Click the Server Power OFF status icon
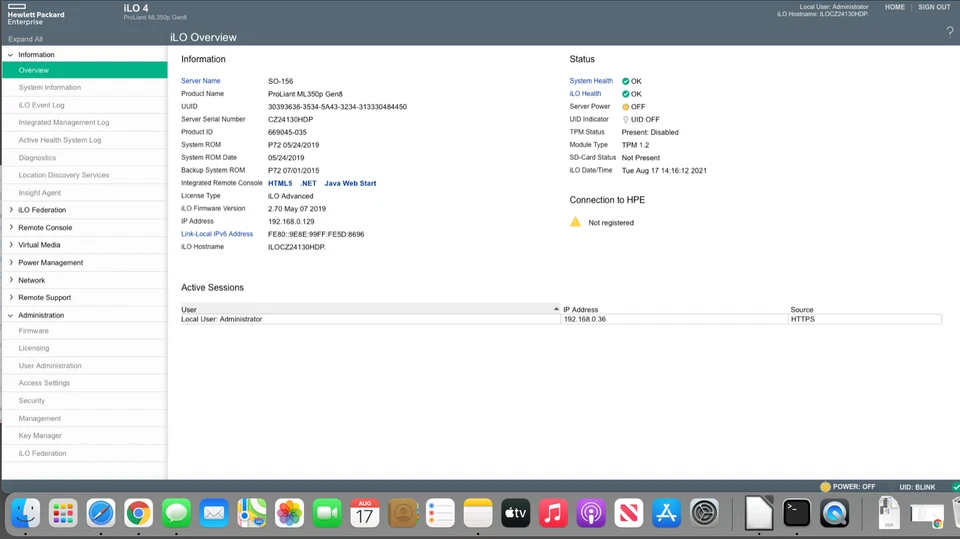The height and width of the screenshot is (539, 960). pos(626,107)
